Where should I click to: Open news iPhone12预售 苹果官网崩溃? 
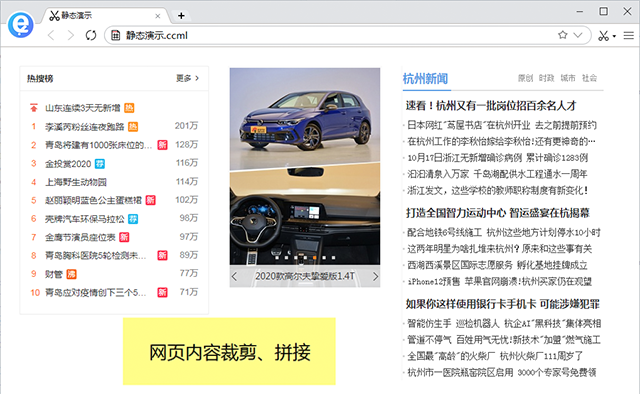click(500, 281)
